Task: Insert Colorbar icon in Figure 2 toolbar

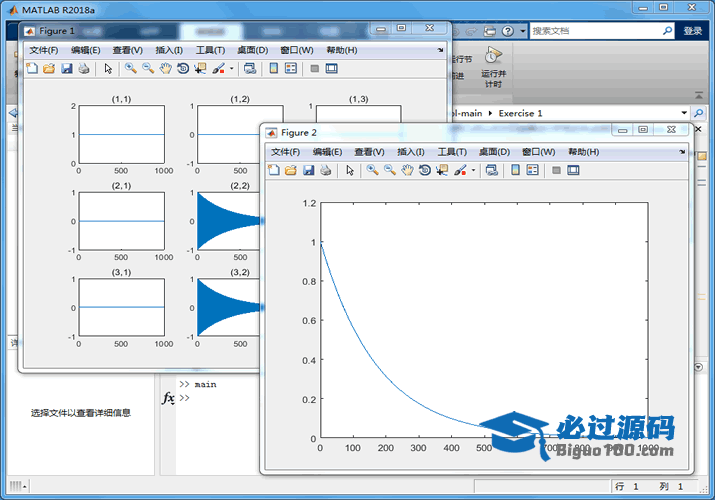Action: click(515, 170)
